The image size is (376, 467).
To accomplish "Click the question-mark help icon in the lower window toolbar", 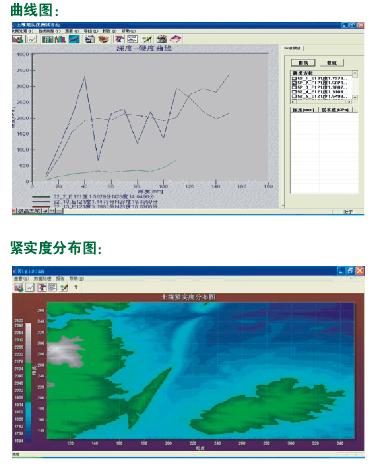I will pos(76,287).
